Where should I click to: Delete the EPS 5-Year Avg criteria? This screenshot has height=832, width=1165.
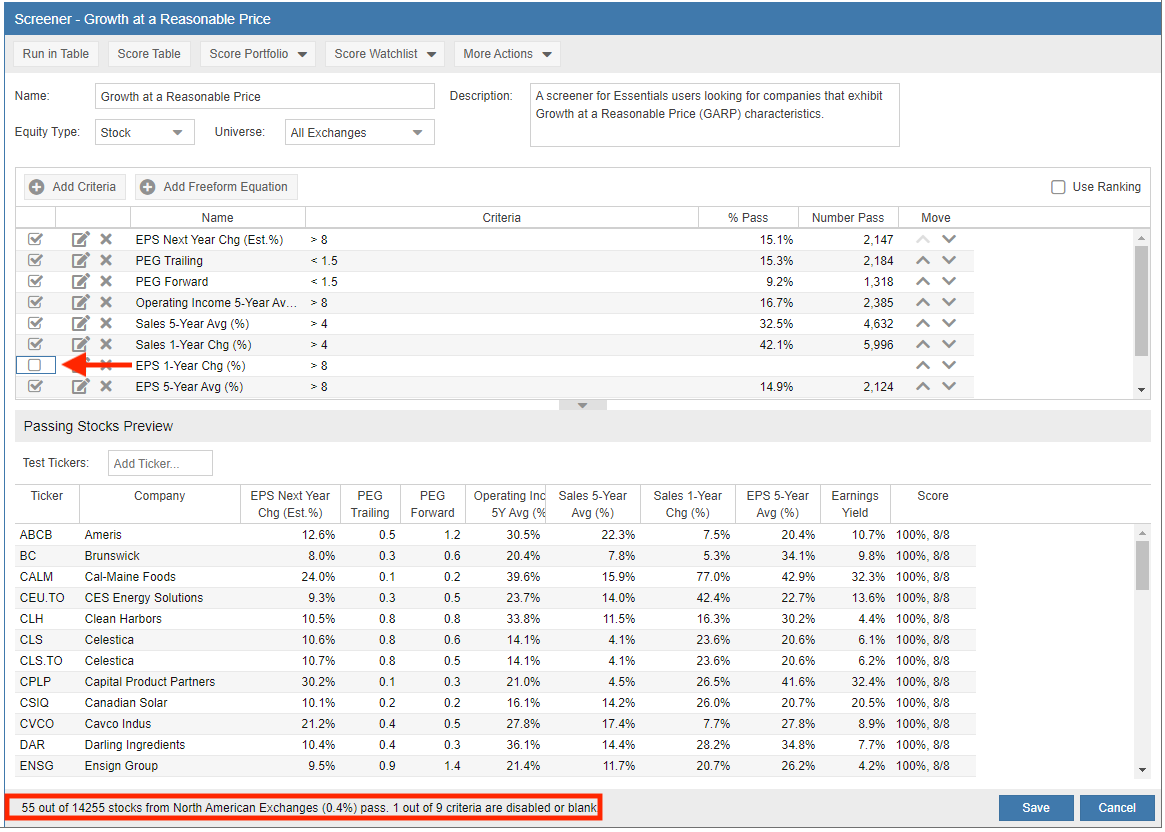point(106,386)
